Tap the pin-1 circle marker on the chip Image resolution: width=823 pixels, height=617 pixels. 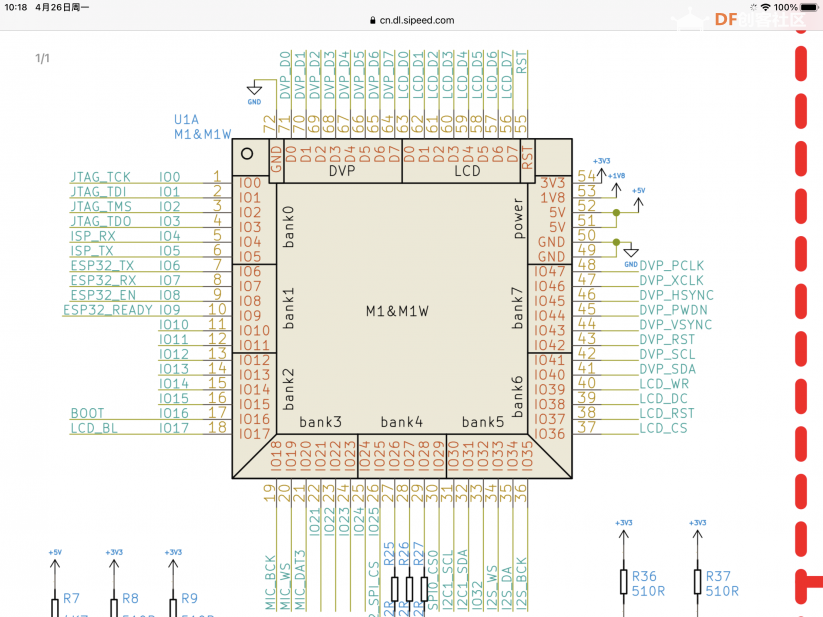pos(247,154)
